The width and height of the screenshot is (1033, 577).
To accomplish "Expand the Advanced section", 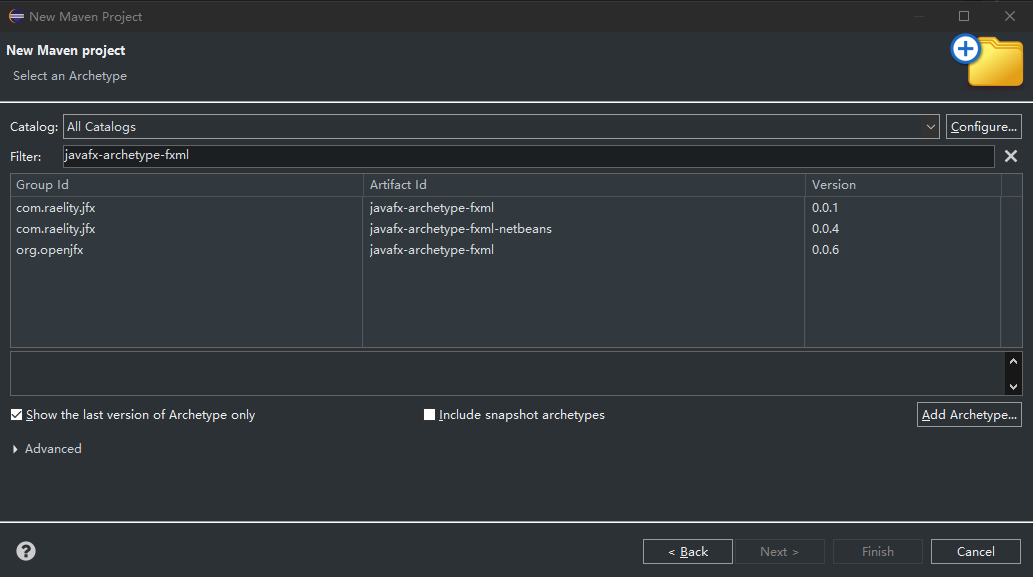I will click(x=46, y=448).
